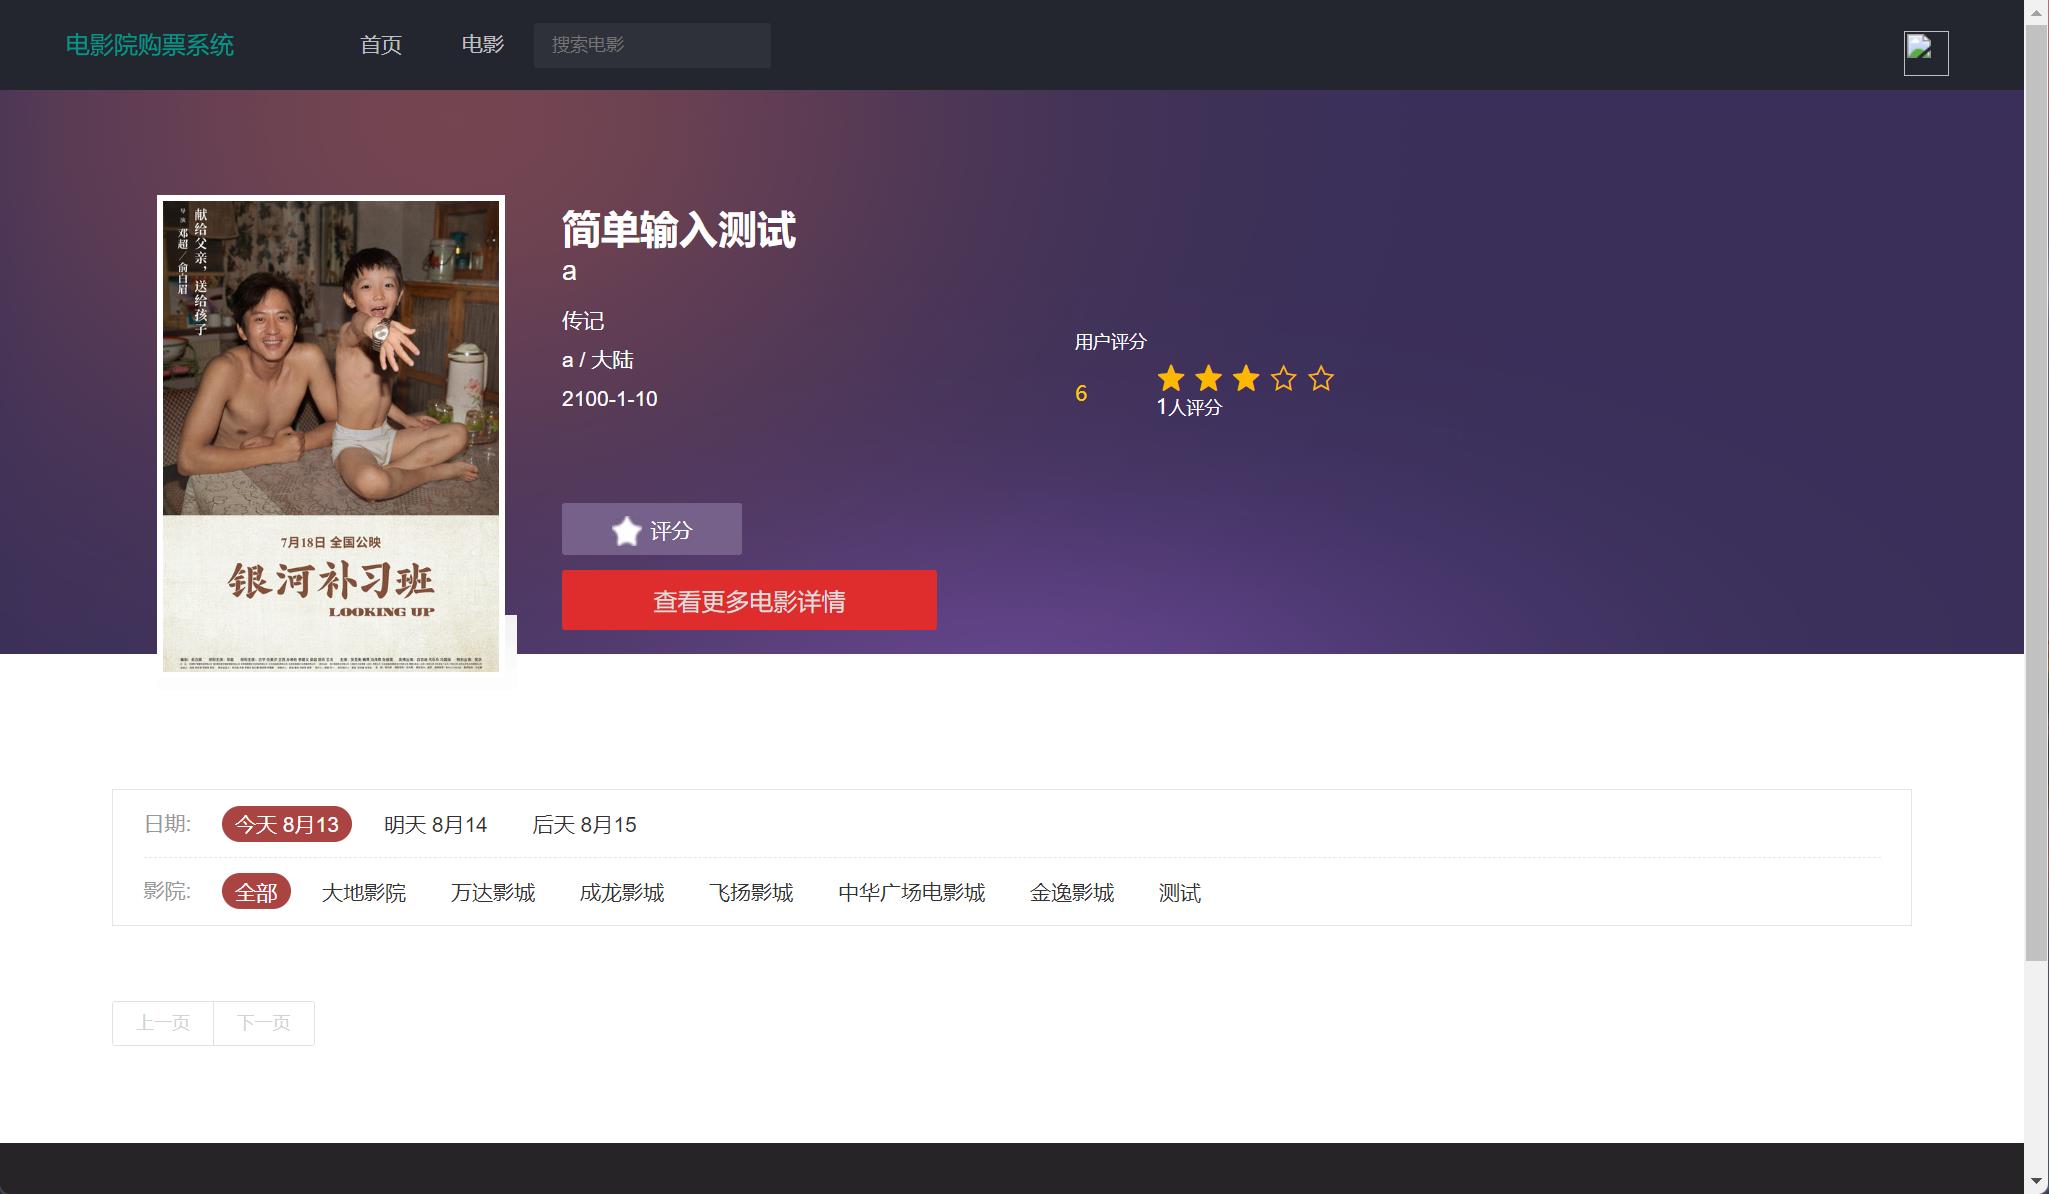Viewport: 2049px width, 1194px height.
Task: Click the star icon inside the 评分 button
Action: [x=627, y=528]
